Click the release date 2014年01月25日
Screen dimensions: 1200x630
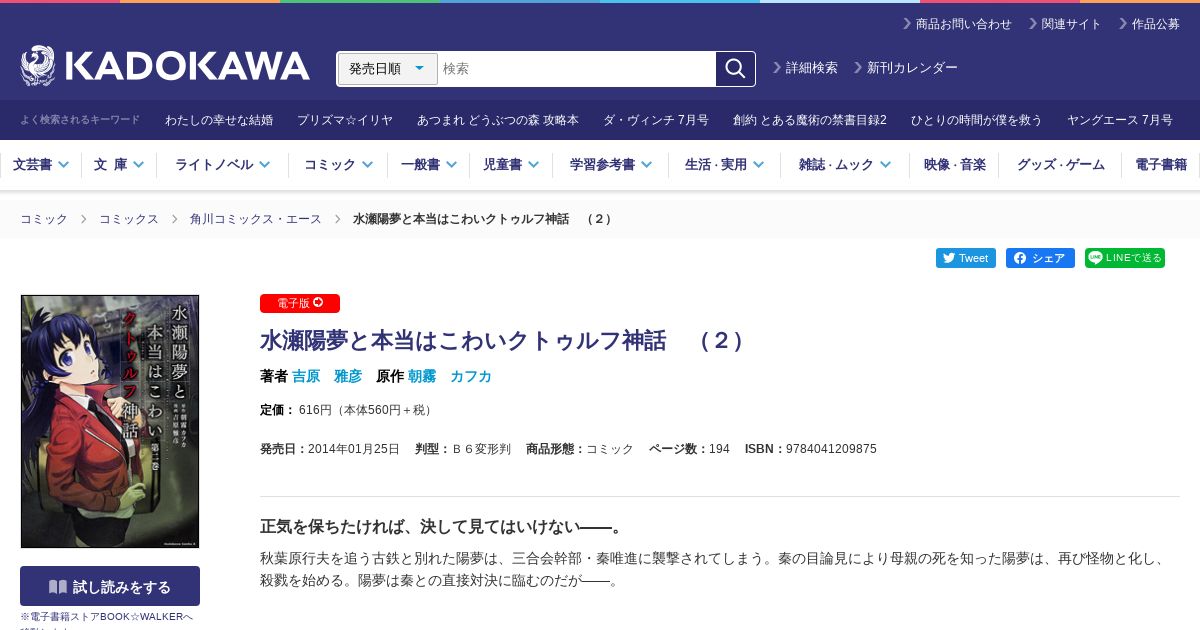354,449
